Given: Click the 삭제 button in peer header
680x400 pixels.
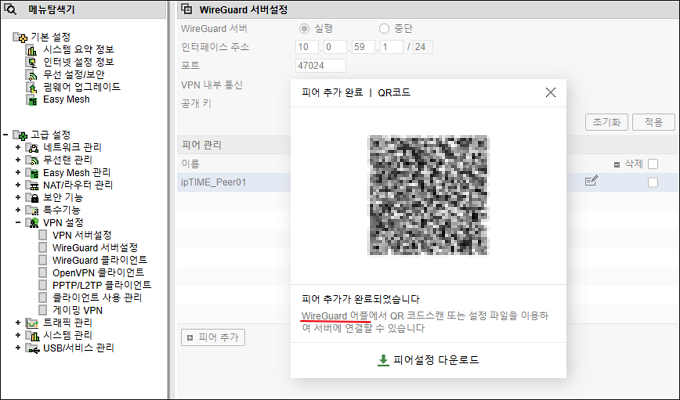Looking at the screenshot, I should (629, 164).
